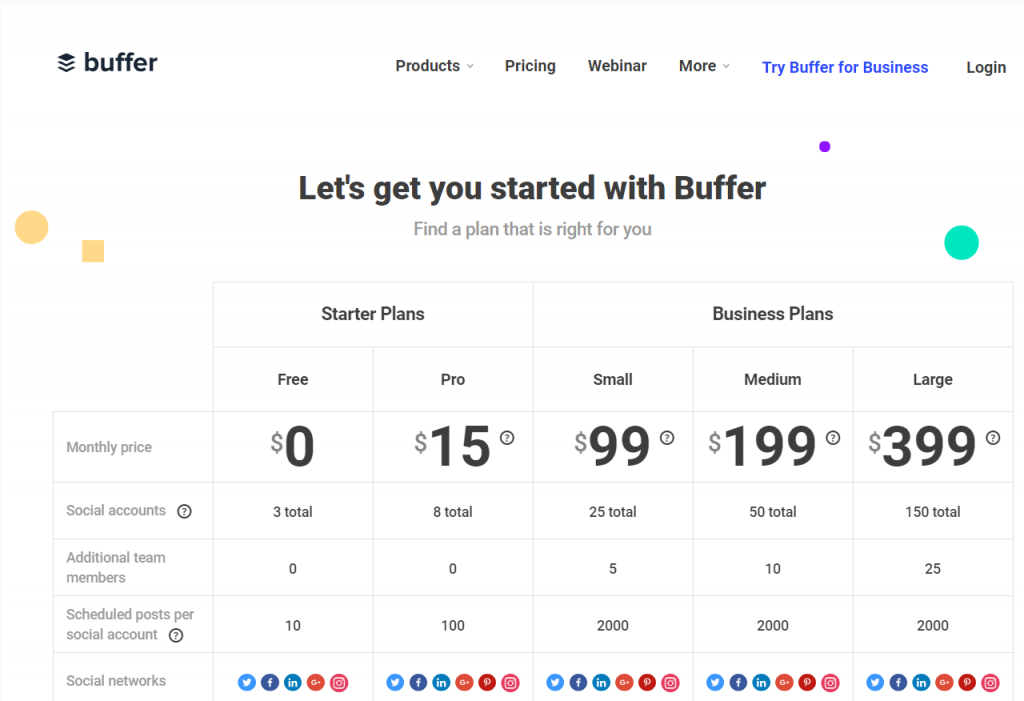Screen dimensions: 1024x701
Task: Open the help tooltip beside the $399 price
Action: [x=993, y=436]
